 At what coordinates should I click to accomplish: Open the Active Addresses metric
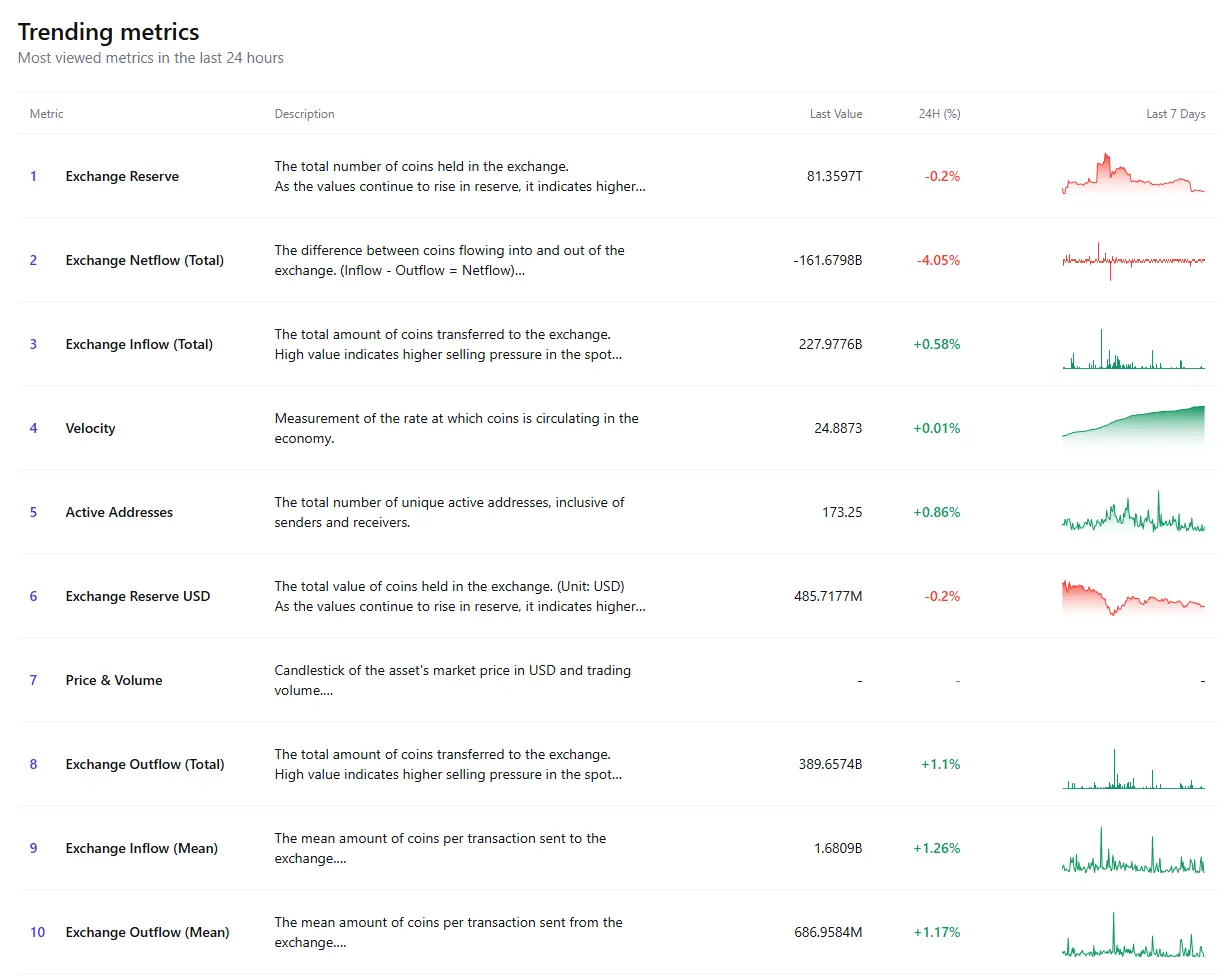(x=118, y=512)
